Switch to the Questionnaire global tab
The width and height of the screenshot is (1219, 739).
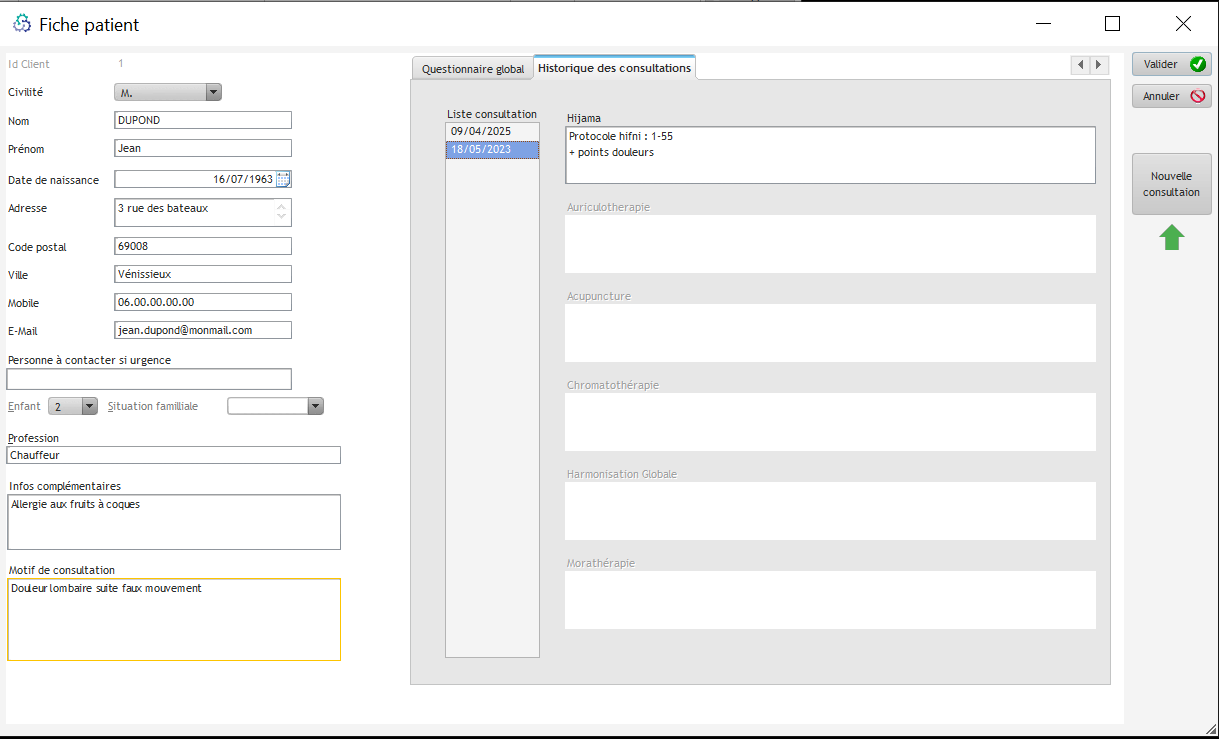click(x=472, y=69)
